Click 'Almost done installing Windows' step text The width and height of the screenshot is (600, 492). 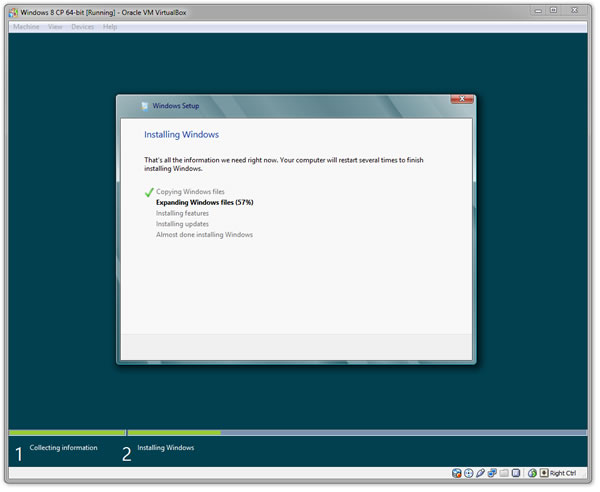(204, 235)
